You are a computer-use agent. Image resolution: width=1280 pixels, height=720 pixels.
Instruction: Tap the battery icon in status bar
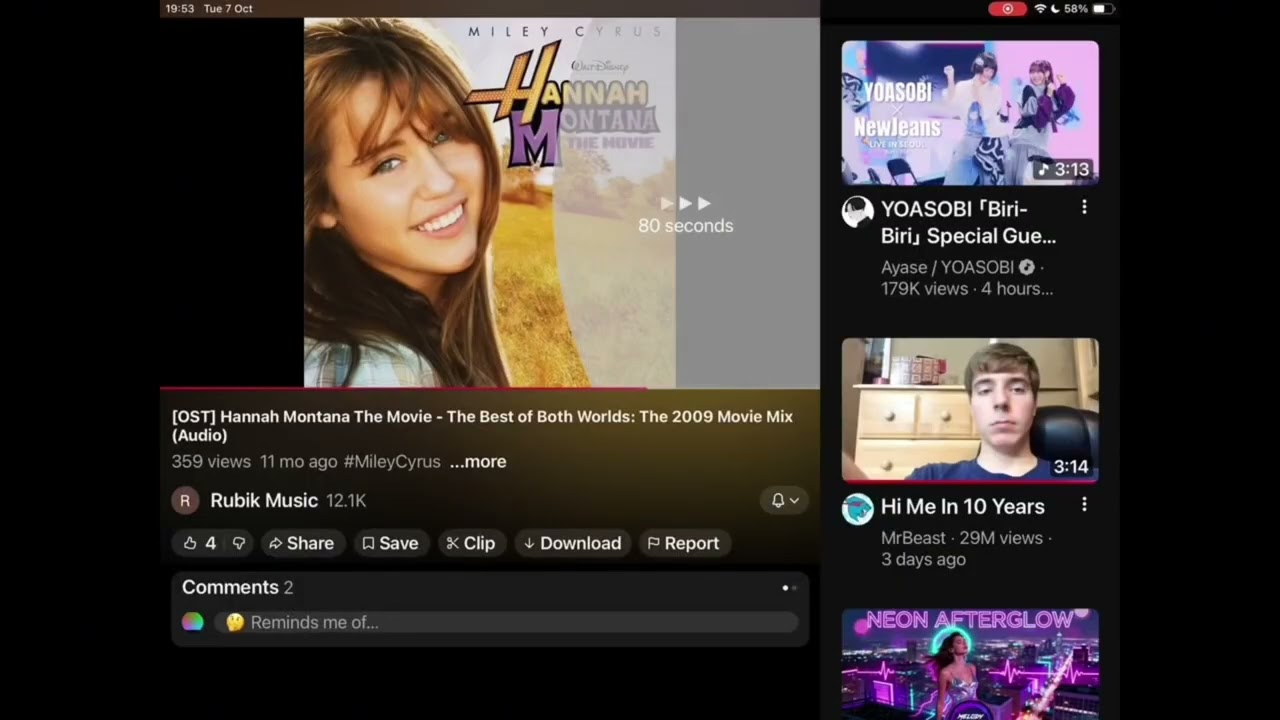click(x=1102, y=9)
